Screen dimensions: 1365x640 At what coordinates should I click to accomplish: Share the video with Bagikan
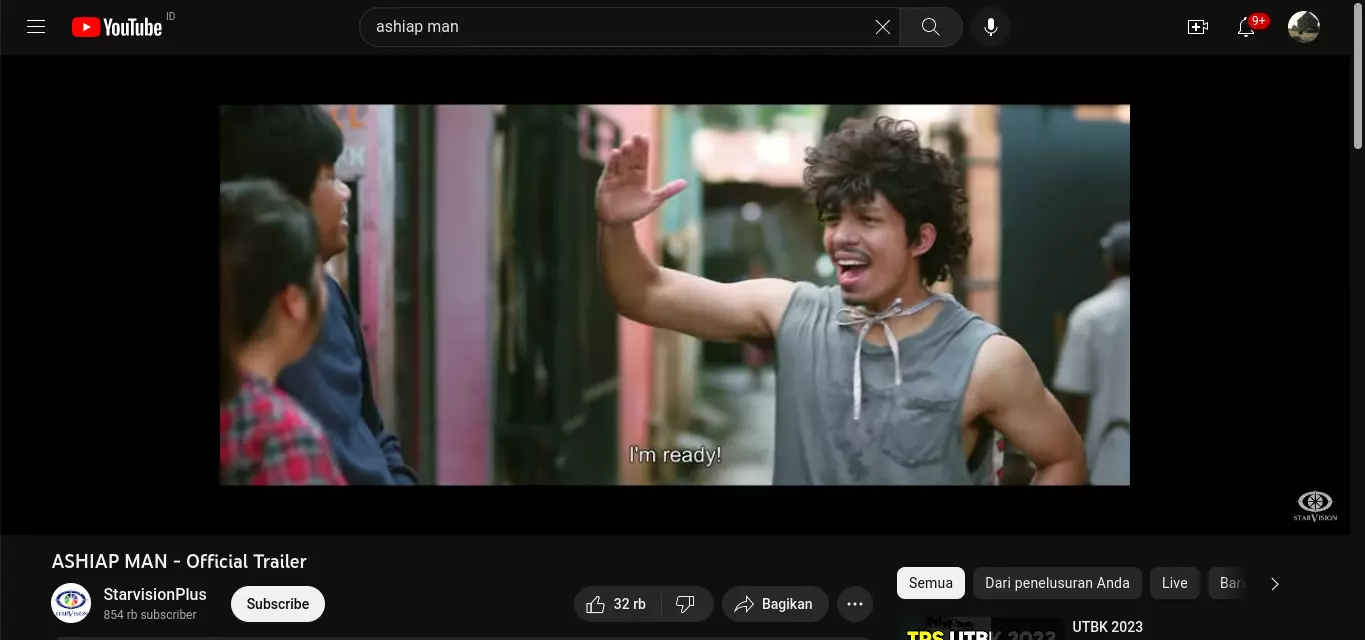click(x=775, y=604)
